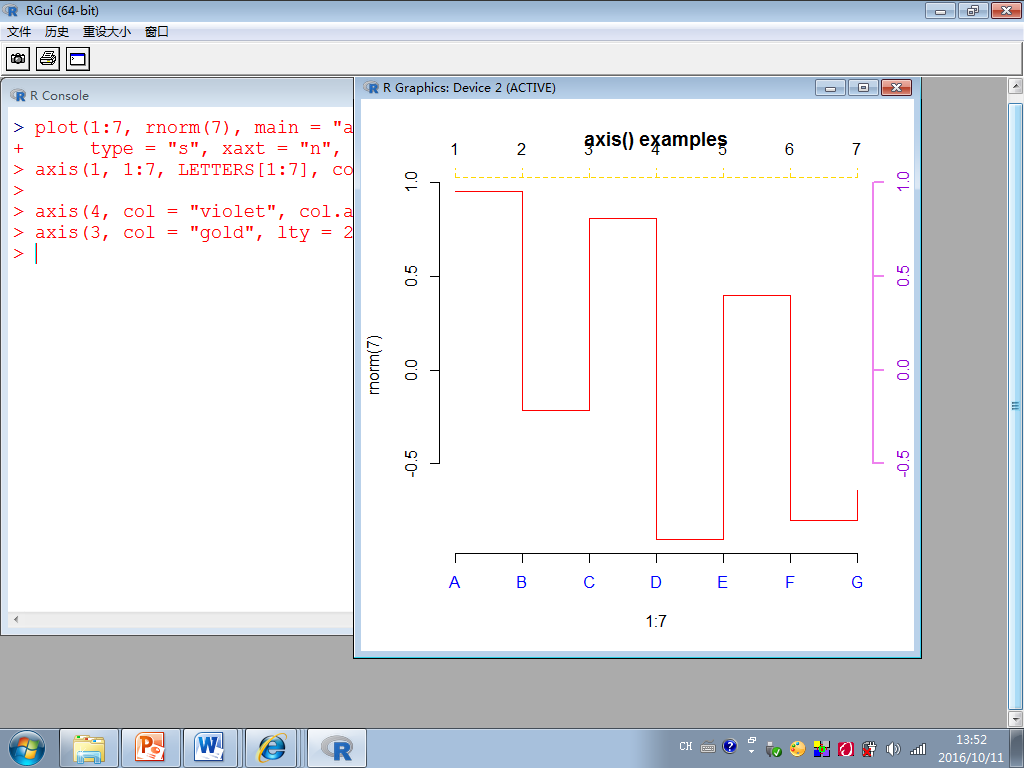Click the copy-to-clipboard camera toolbar icon

click(x=18, y=59)
